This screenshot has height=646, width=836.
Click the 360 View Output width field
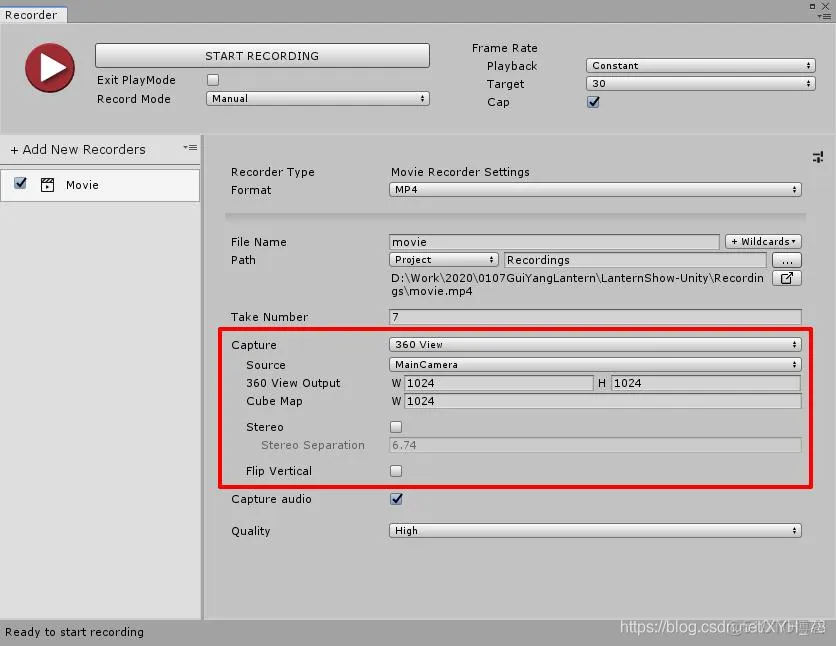coord(499,383)
